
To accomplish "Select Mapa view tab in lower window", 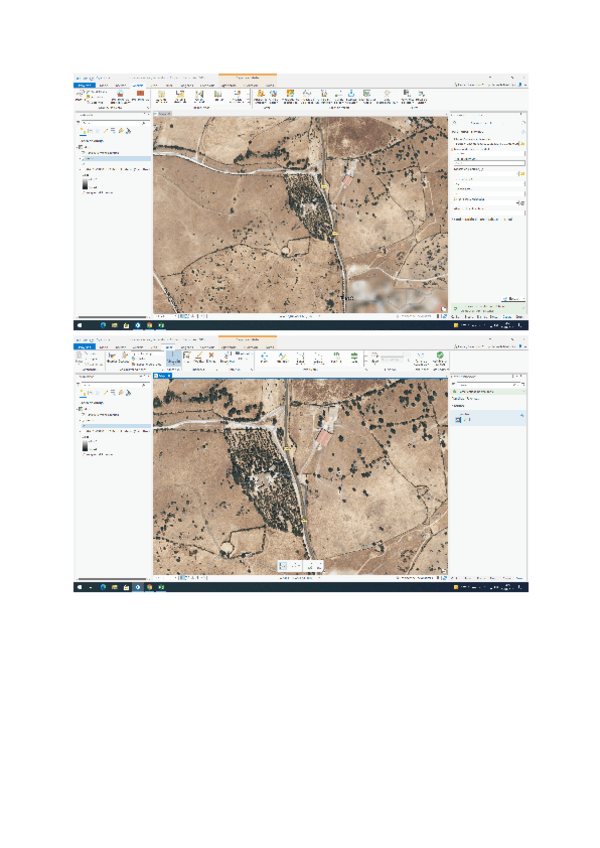I will [x=162, y=377].
